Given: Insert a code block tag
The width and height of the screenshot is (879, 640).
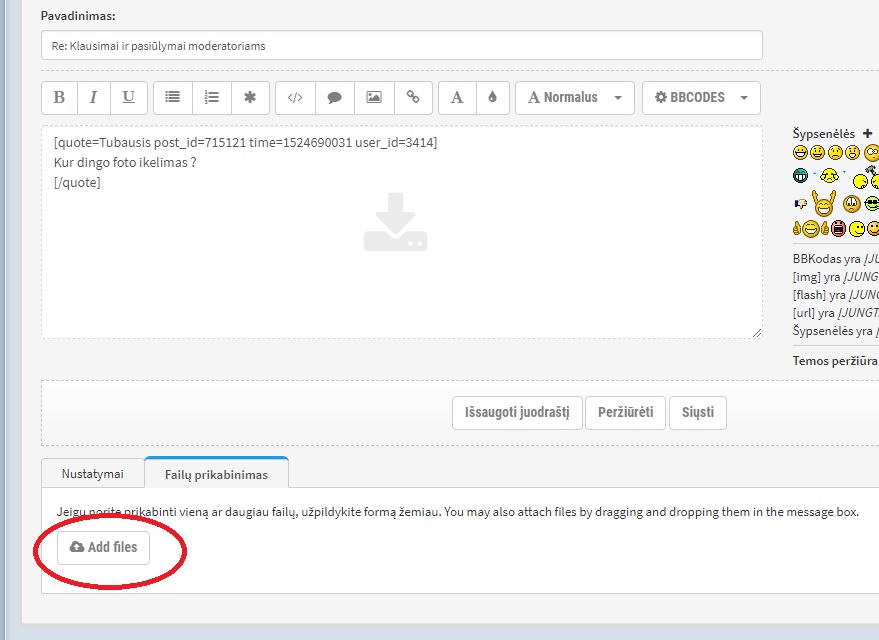Looking at the screenshot, I should coord(295,98).
